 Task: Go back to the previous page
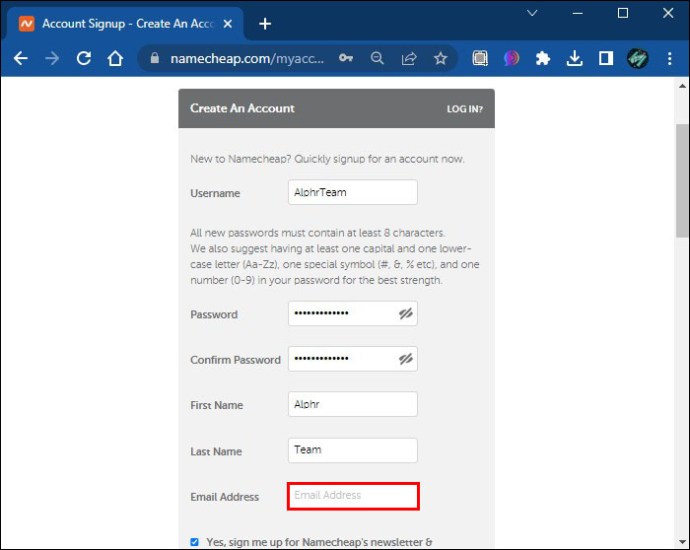[21, 58]
